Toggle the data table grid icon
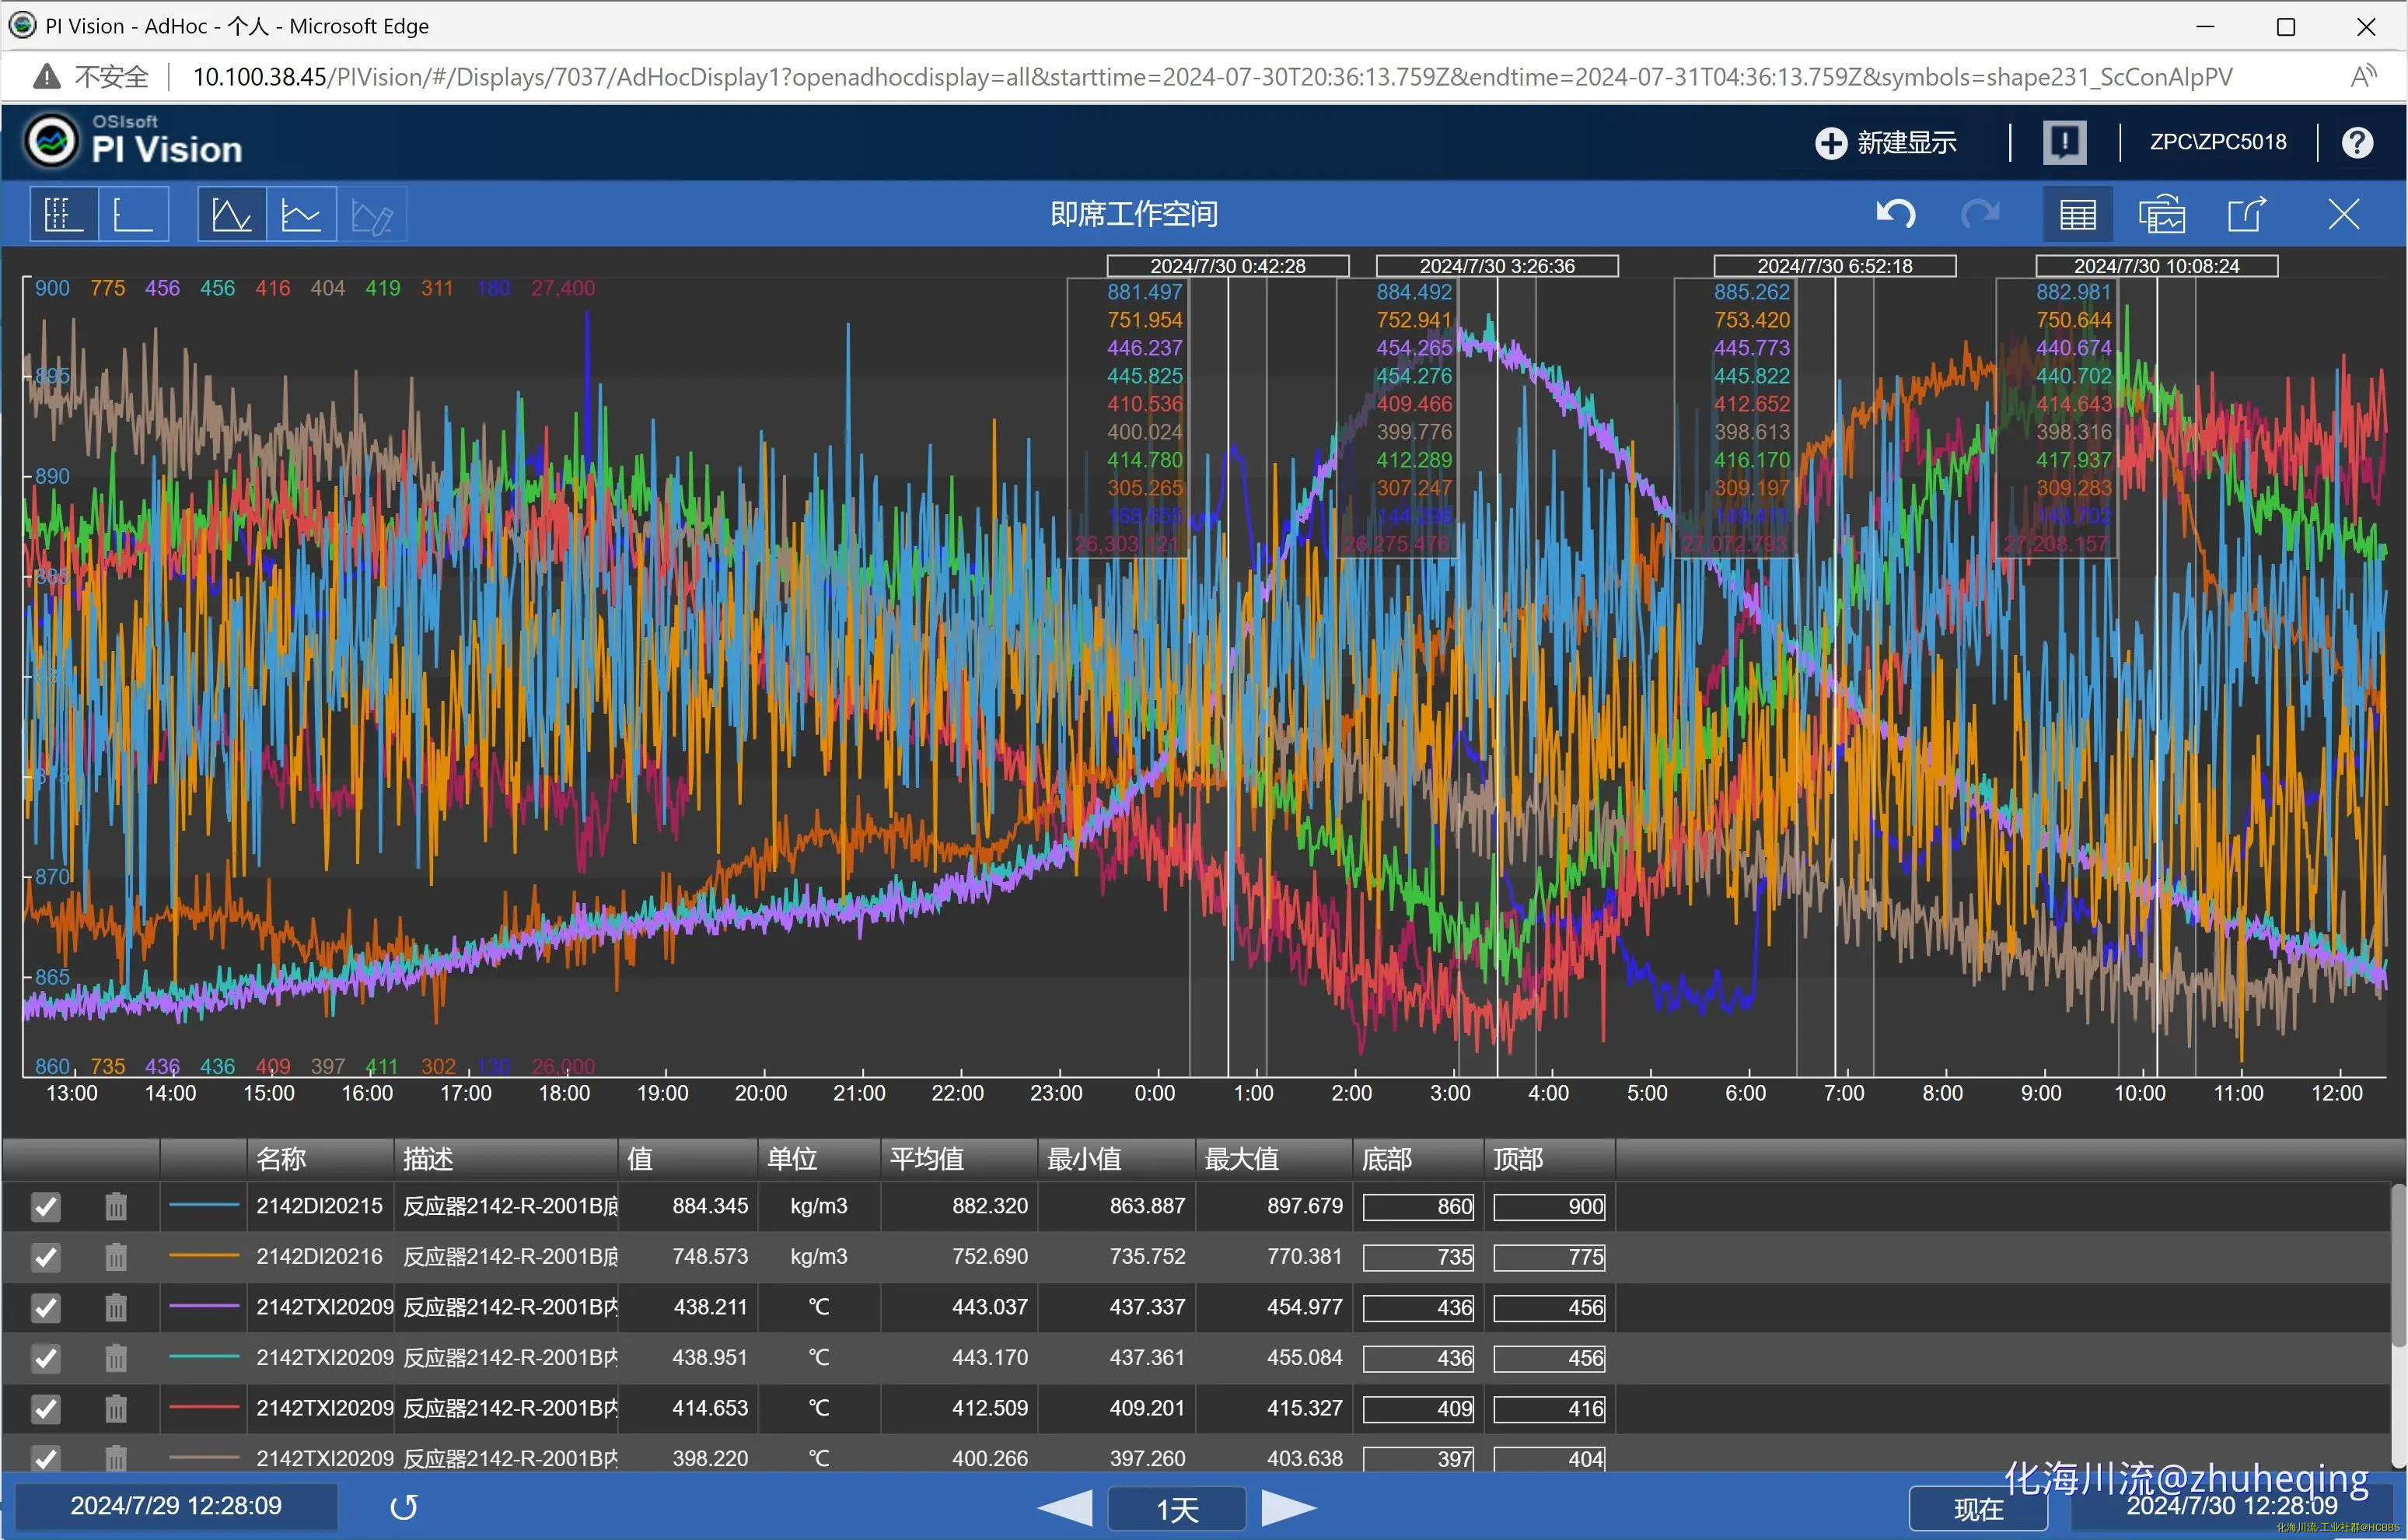The height and width of the screenshot is (1540, 2408). 2078,214
